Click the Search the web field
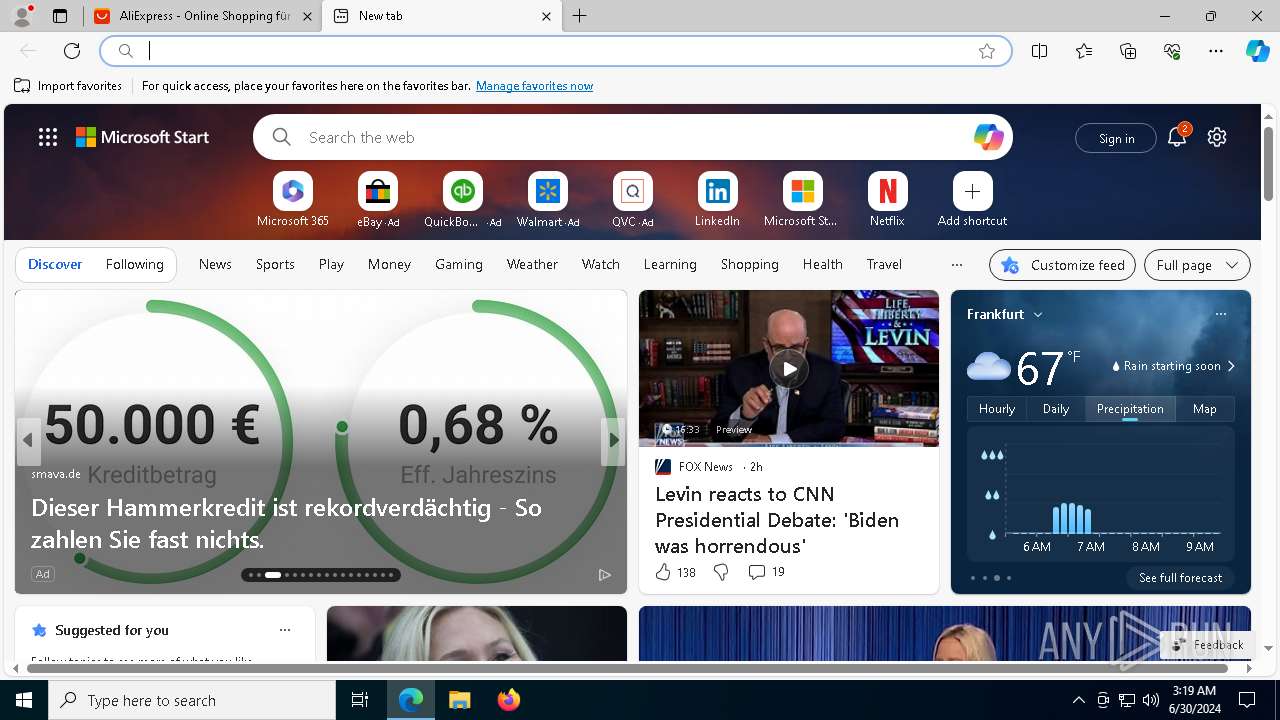The height and width of the screenshot is (720, 1280). (633, 137)
